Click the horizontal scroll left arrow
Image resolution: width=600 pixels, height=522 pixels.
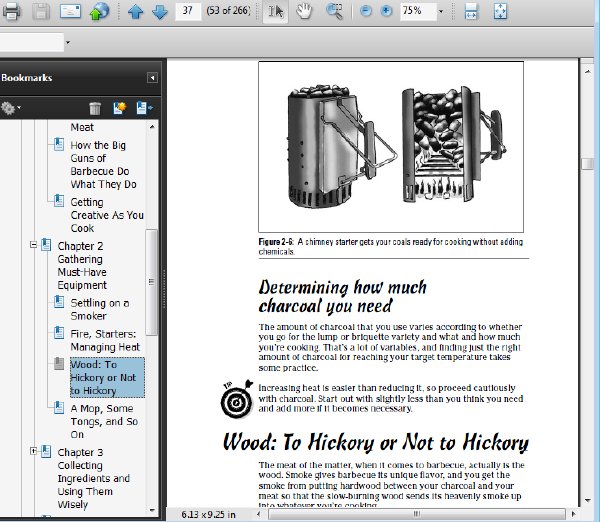tap(259, 514)
